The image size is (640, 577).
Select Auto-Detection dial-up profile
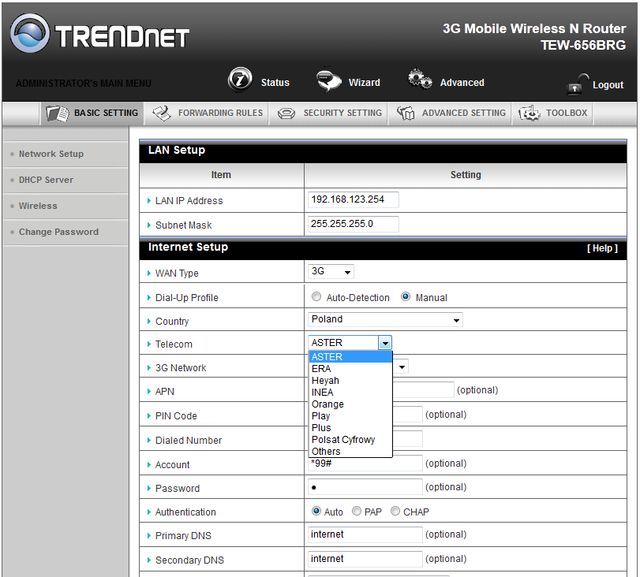[x=316, y=297]
